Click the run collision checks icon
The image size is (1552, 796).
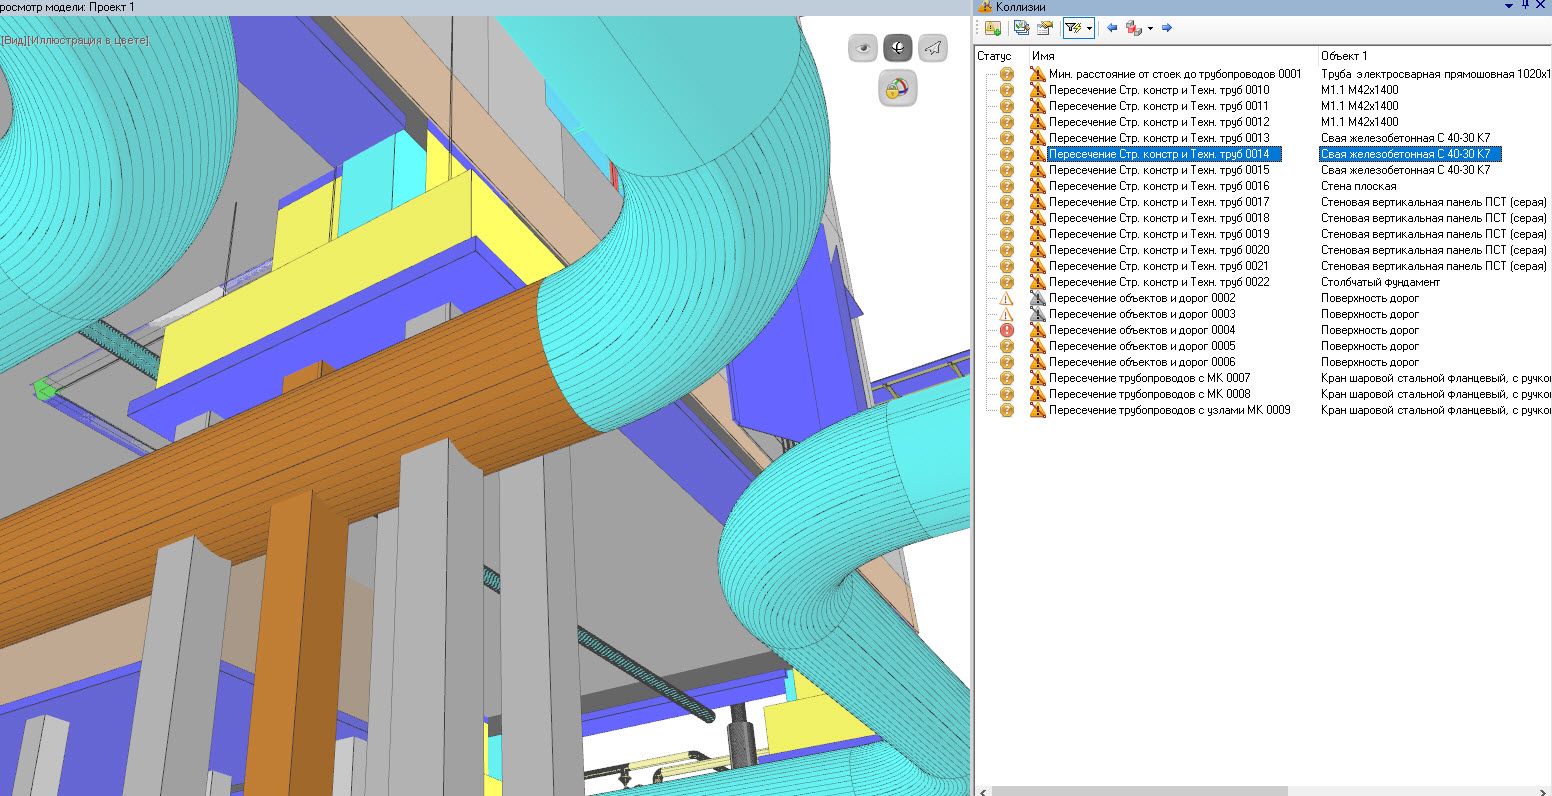(1021, 28)
